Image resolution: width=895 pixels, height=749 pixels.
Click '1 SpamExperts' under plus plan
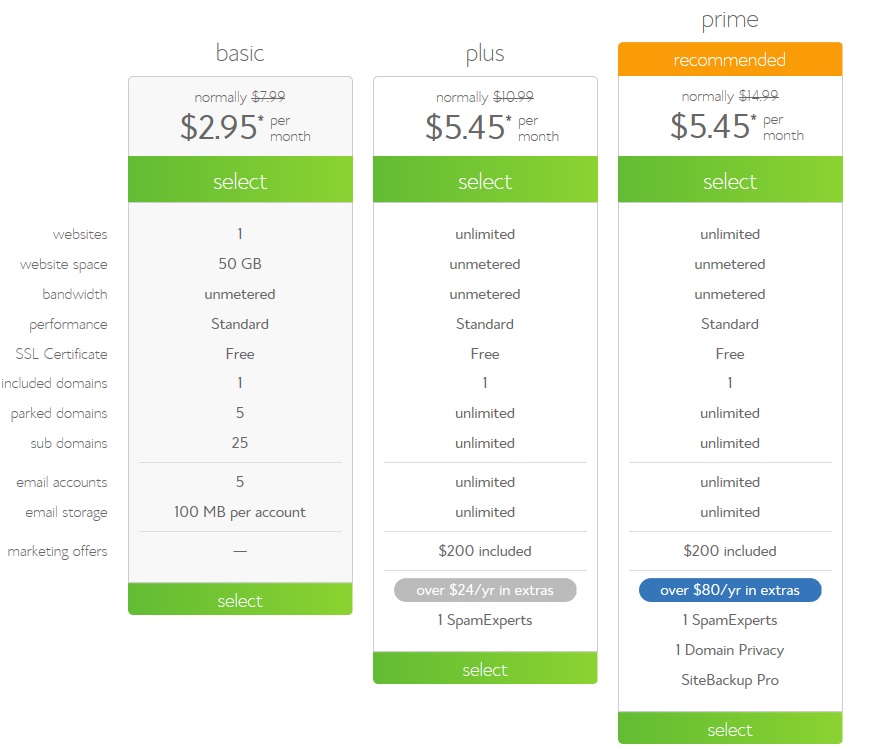pos(485,621)
